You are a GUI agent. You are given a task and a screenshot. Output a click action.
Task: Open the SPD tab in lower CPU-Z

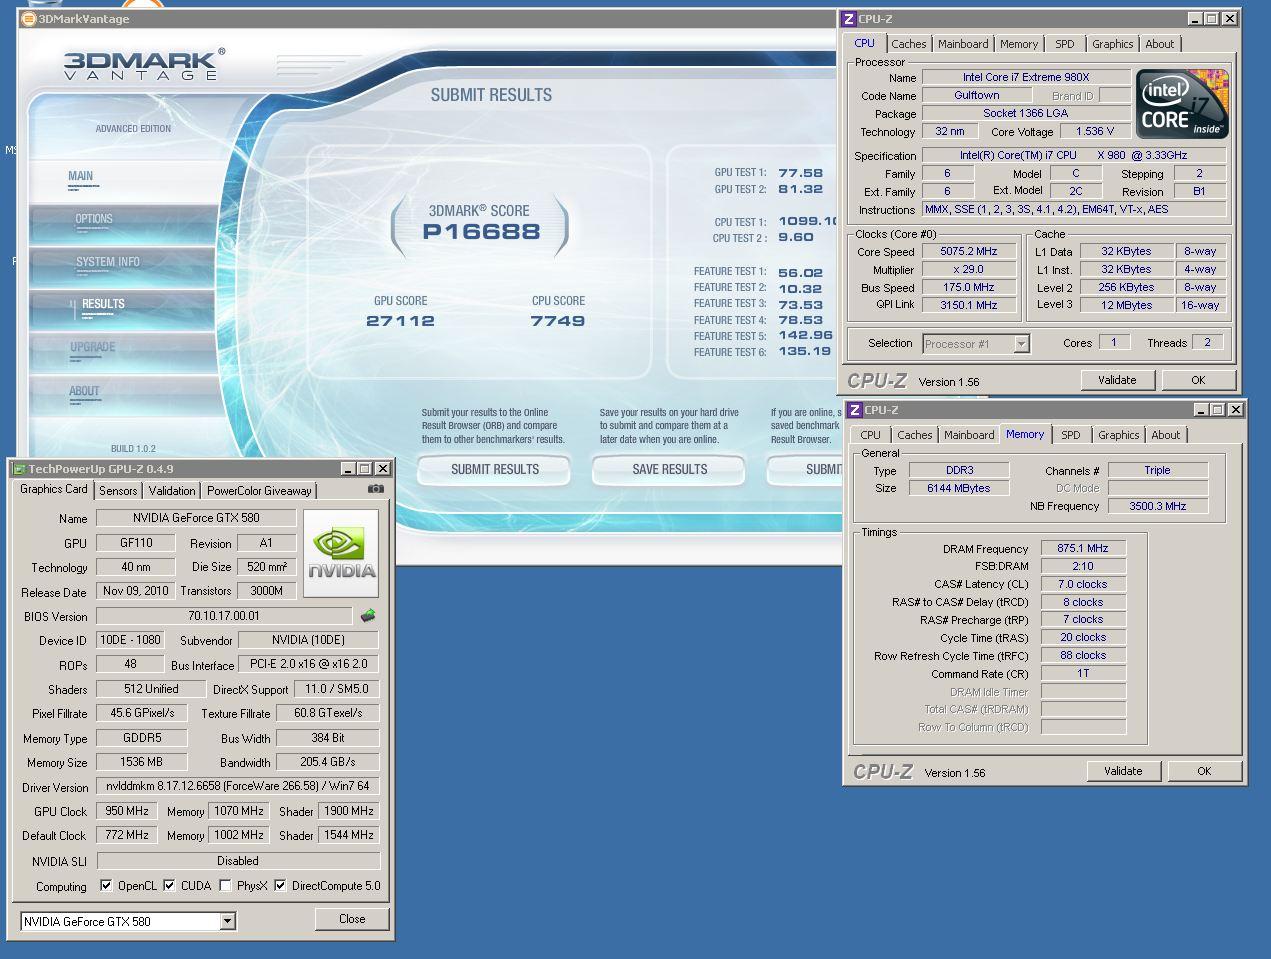[x=1071, y=435]
